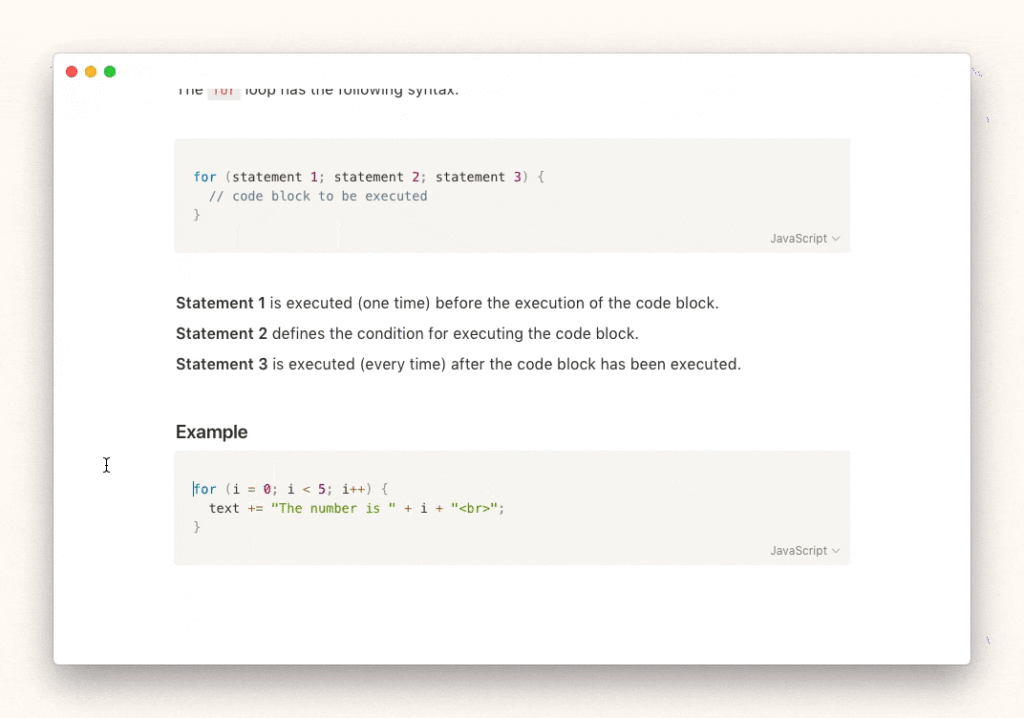This screenshot has height=718, width=1024.
Task: Click the red close window button
Action: click(71, 72)
